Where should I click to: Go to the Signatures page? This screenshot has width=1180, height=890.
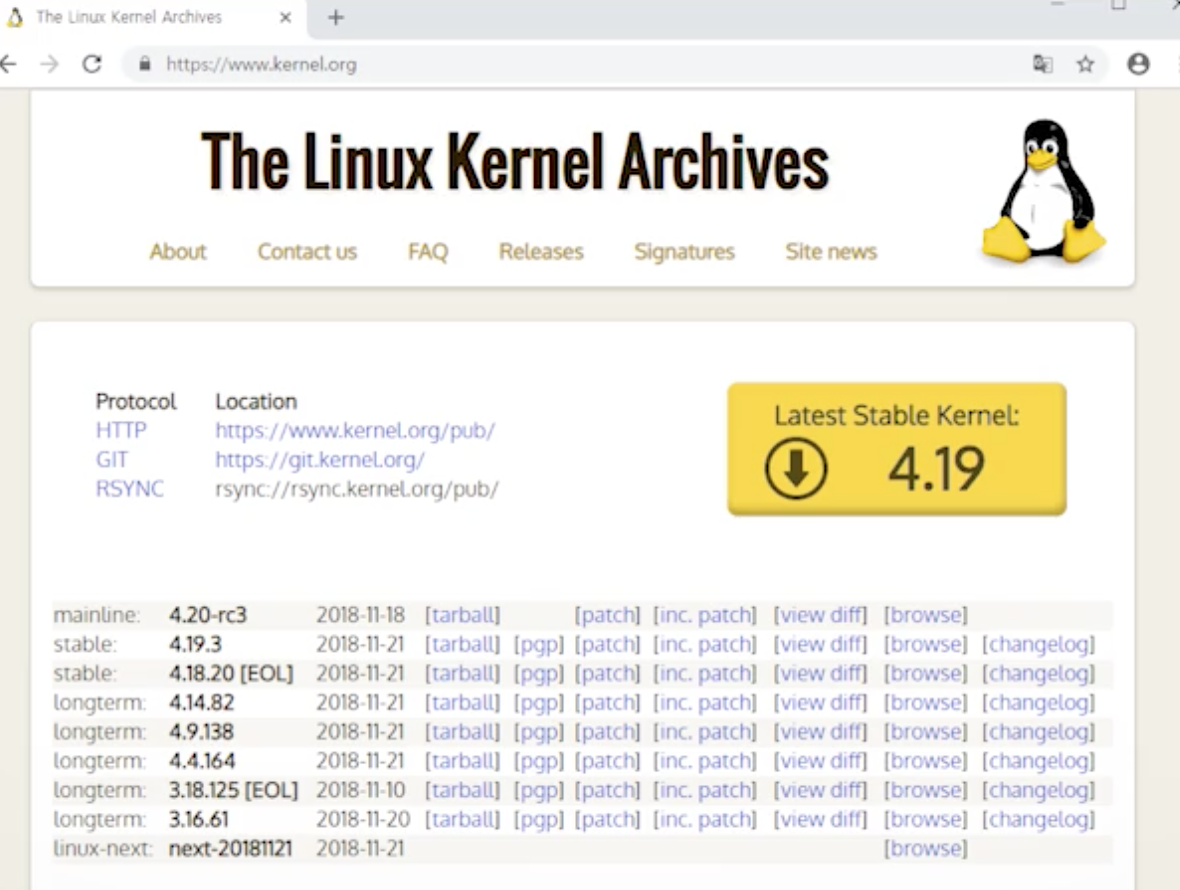(x=684, y=251)
